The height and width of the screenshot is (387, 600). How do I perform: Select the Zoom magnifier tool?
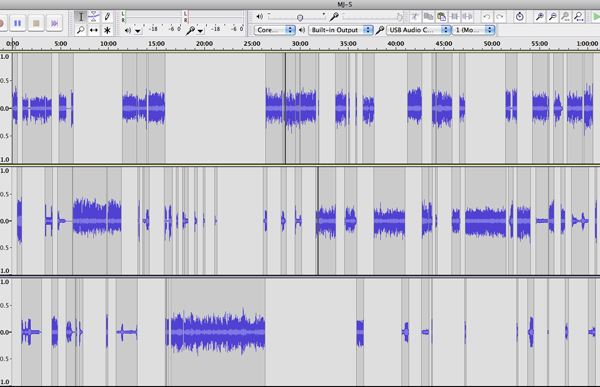coord(81,30)
